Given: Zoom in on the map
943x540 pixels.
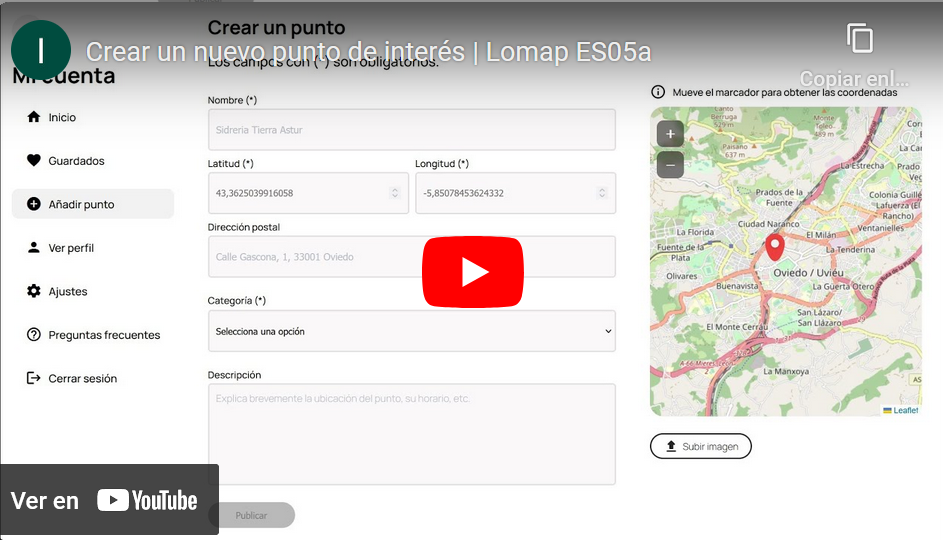Looking at the screenshot, I should (670, 134).
